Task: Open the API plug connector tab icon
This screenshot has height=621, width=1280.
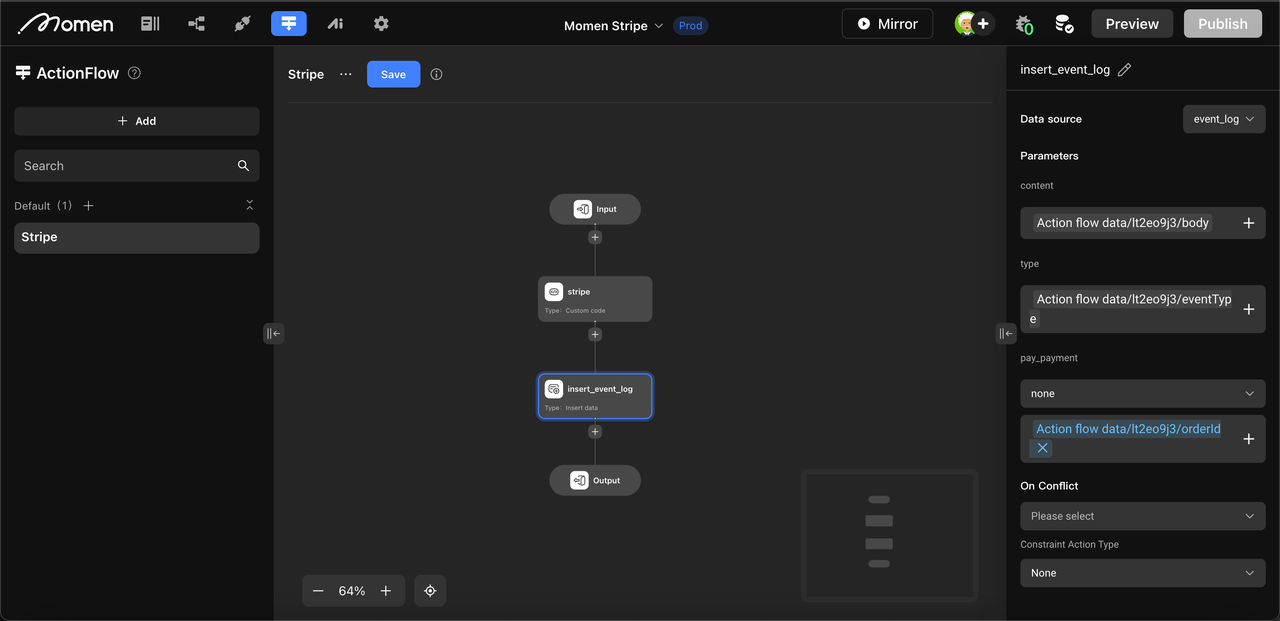Action: pos(242,23)
